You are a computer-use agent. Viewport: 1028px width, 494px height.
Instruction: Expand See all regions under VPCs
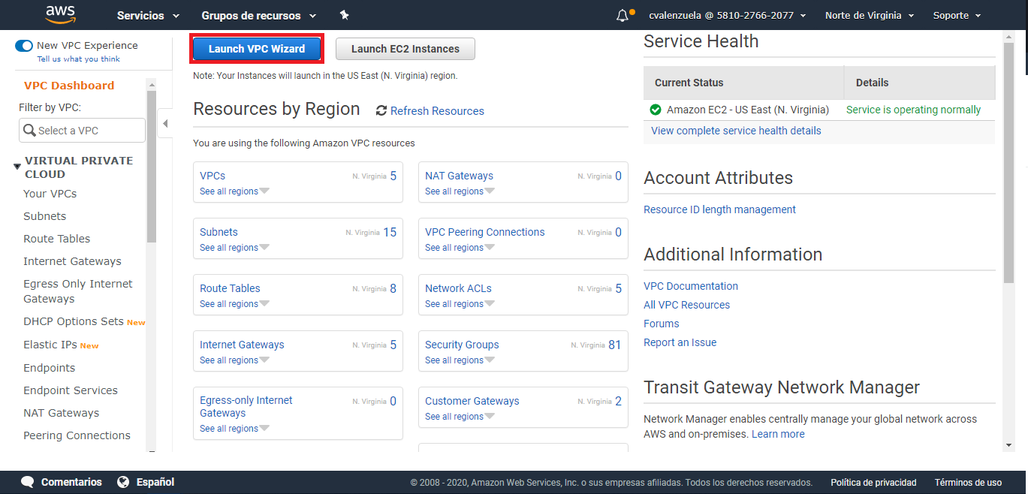click(234, 192)
